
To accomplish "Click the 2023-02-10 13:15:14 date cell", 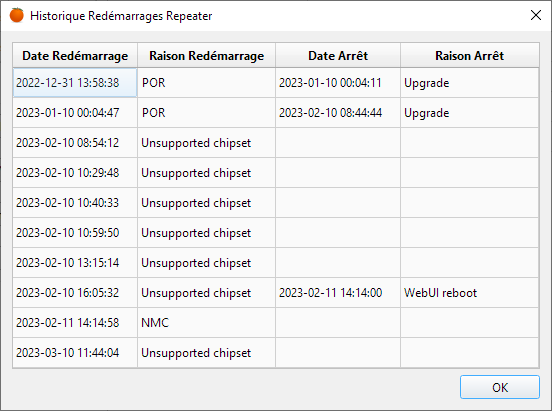I will (75, 263).
